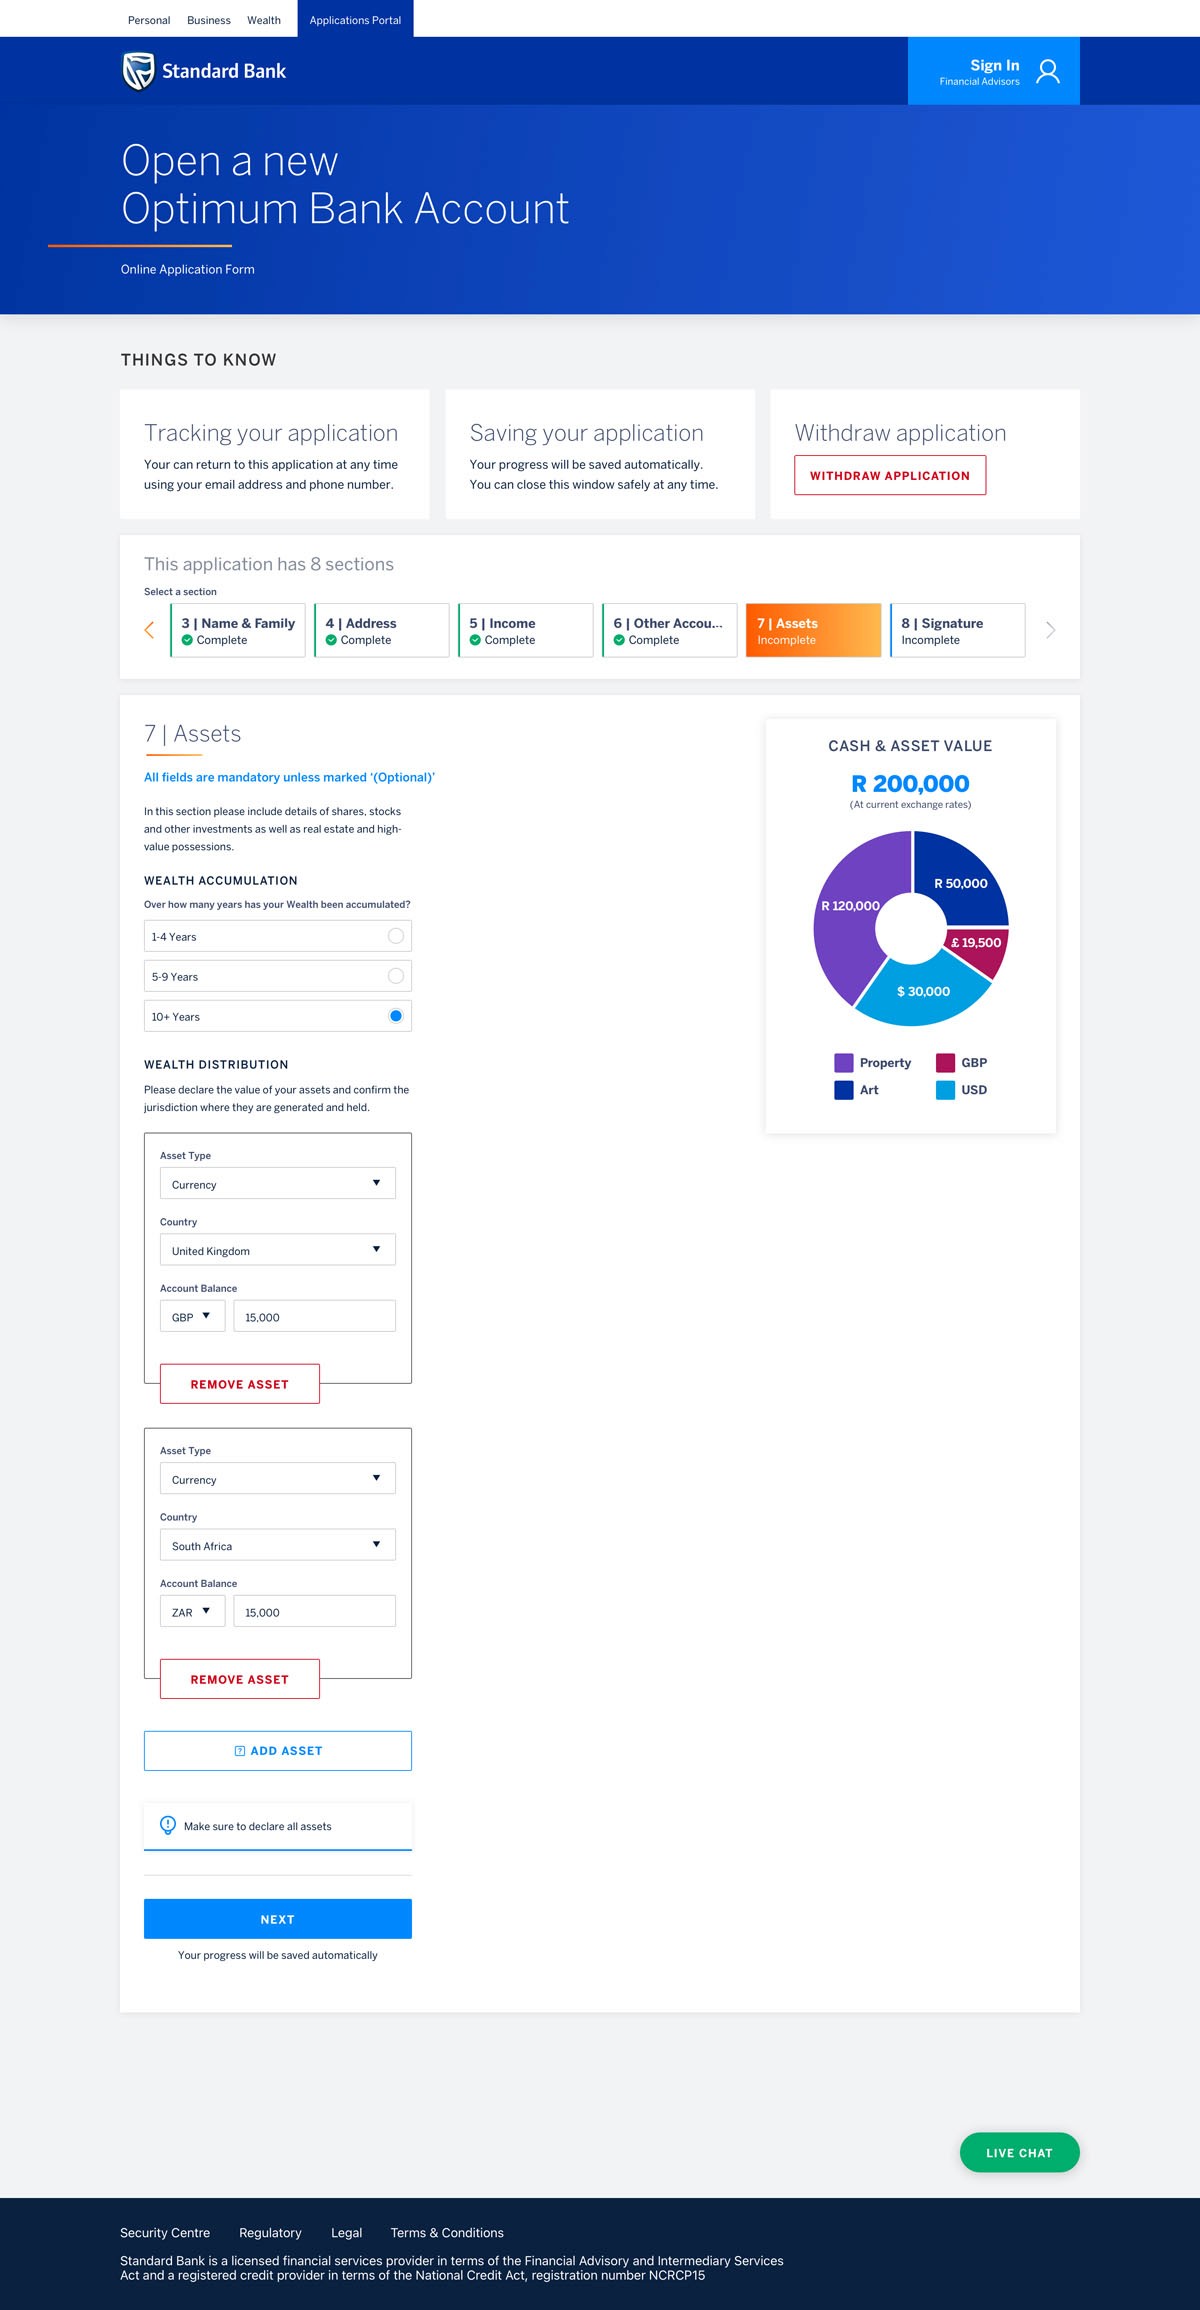This screenshot has height=2310, width=1200.
Task: Click the GBP account balance amount field
Action: point(315,1316)
